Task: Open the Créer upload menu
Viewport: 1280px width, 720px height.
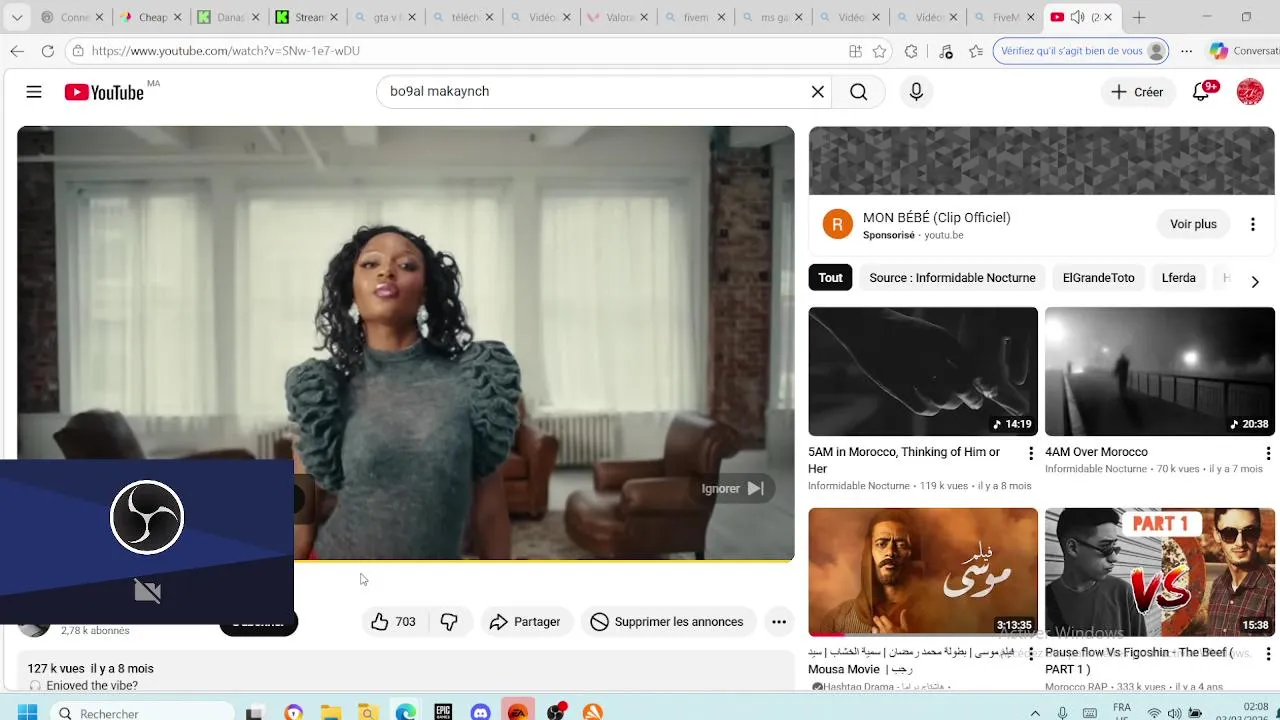Action: [x=1138, y=92]
